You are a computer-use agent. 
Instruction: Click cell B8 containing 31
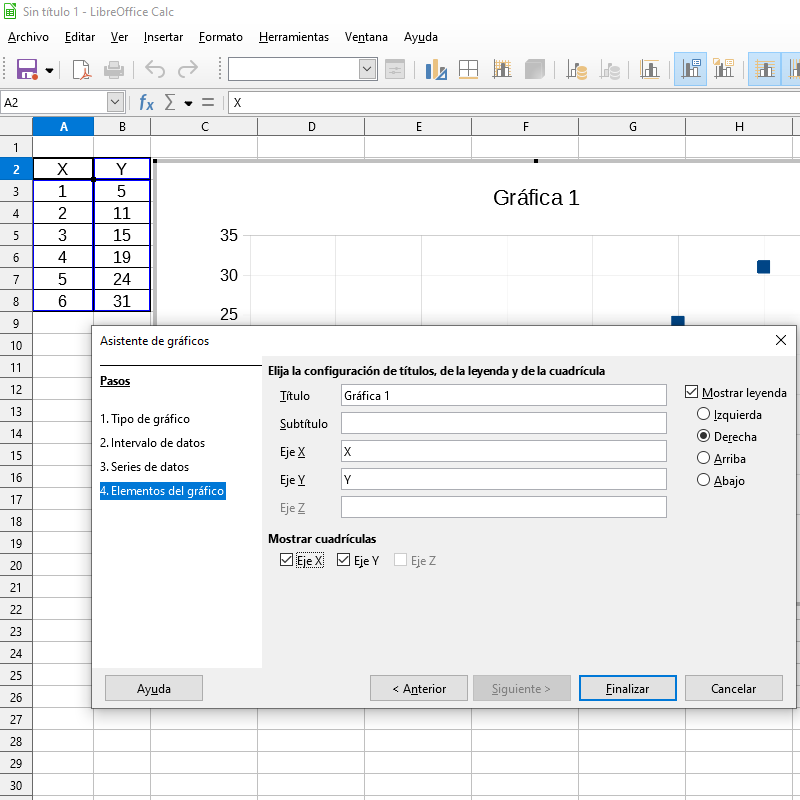(122, 301)
